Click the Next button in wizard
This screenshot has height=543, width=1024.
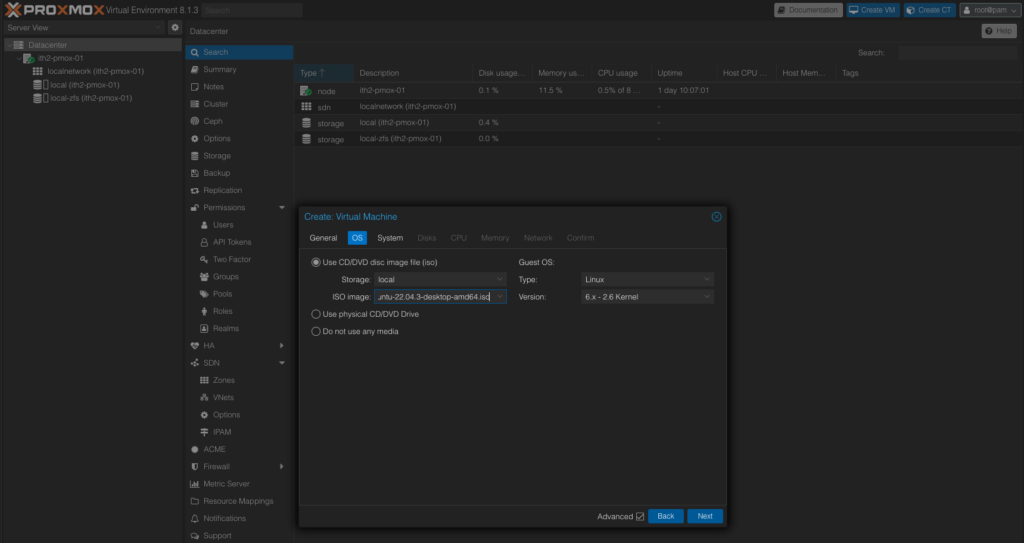pos(705,516)
